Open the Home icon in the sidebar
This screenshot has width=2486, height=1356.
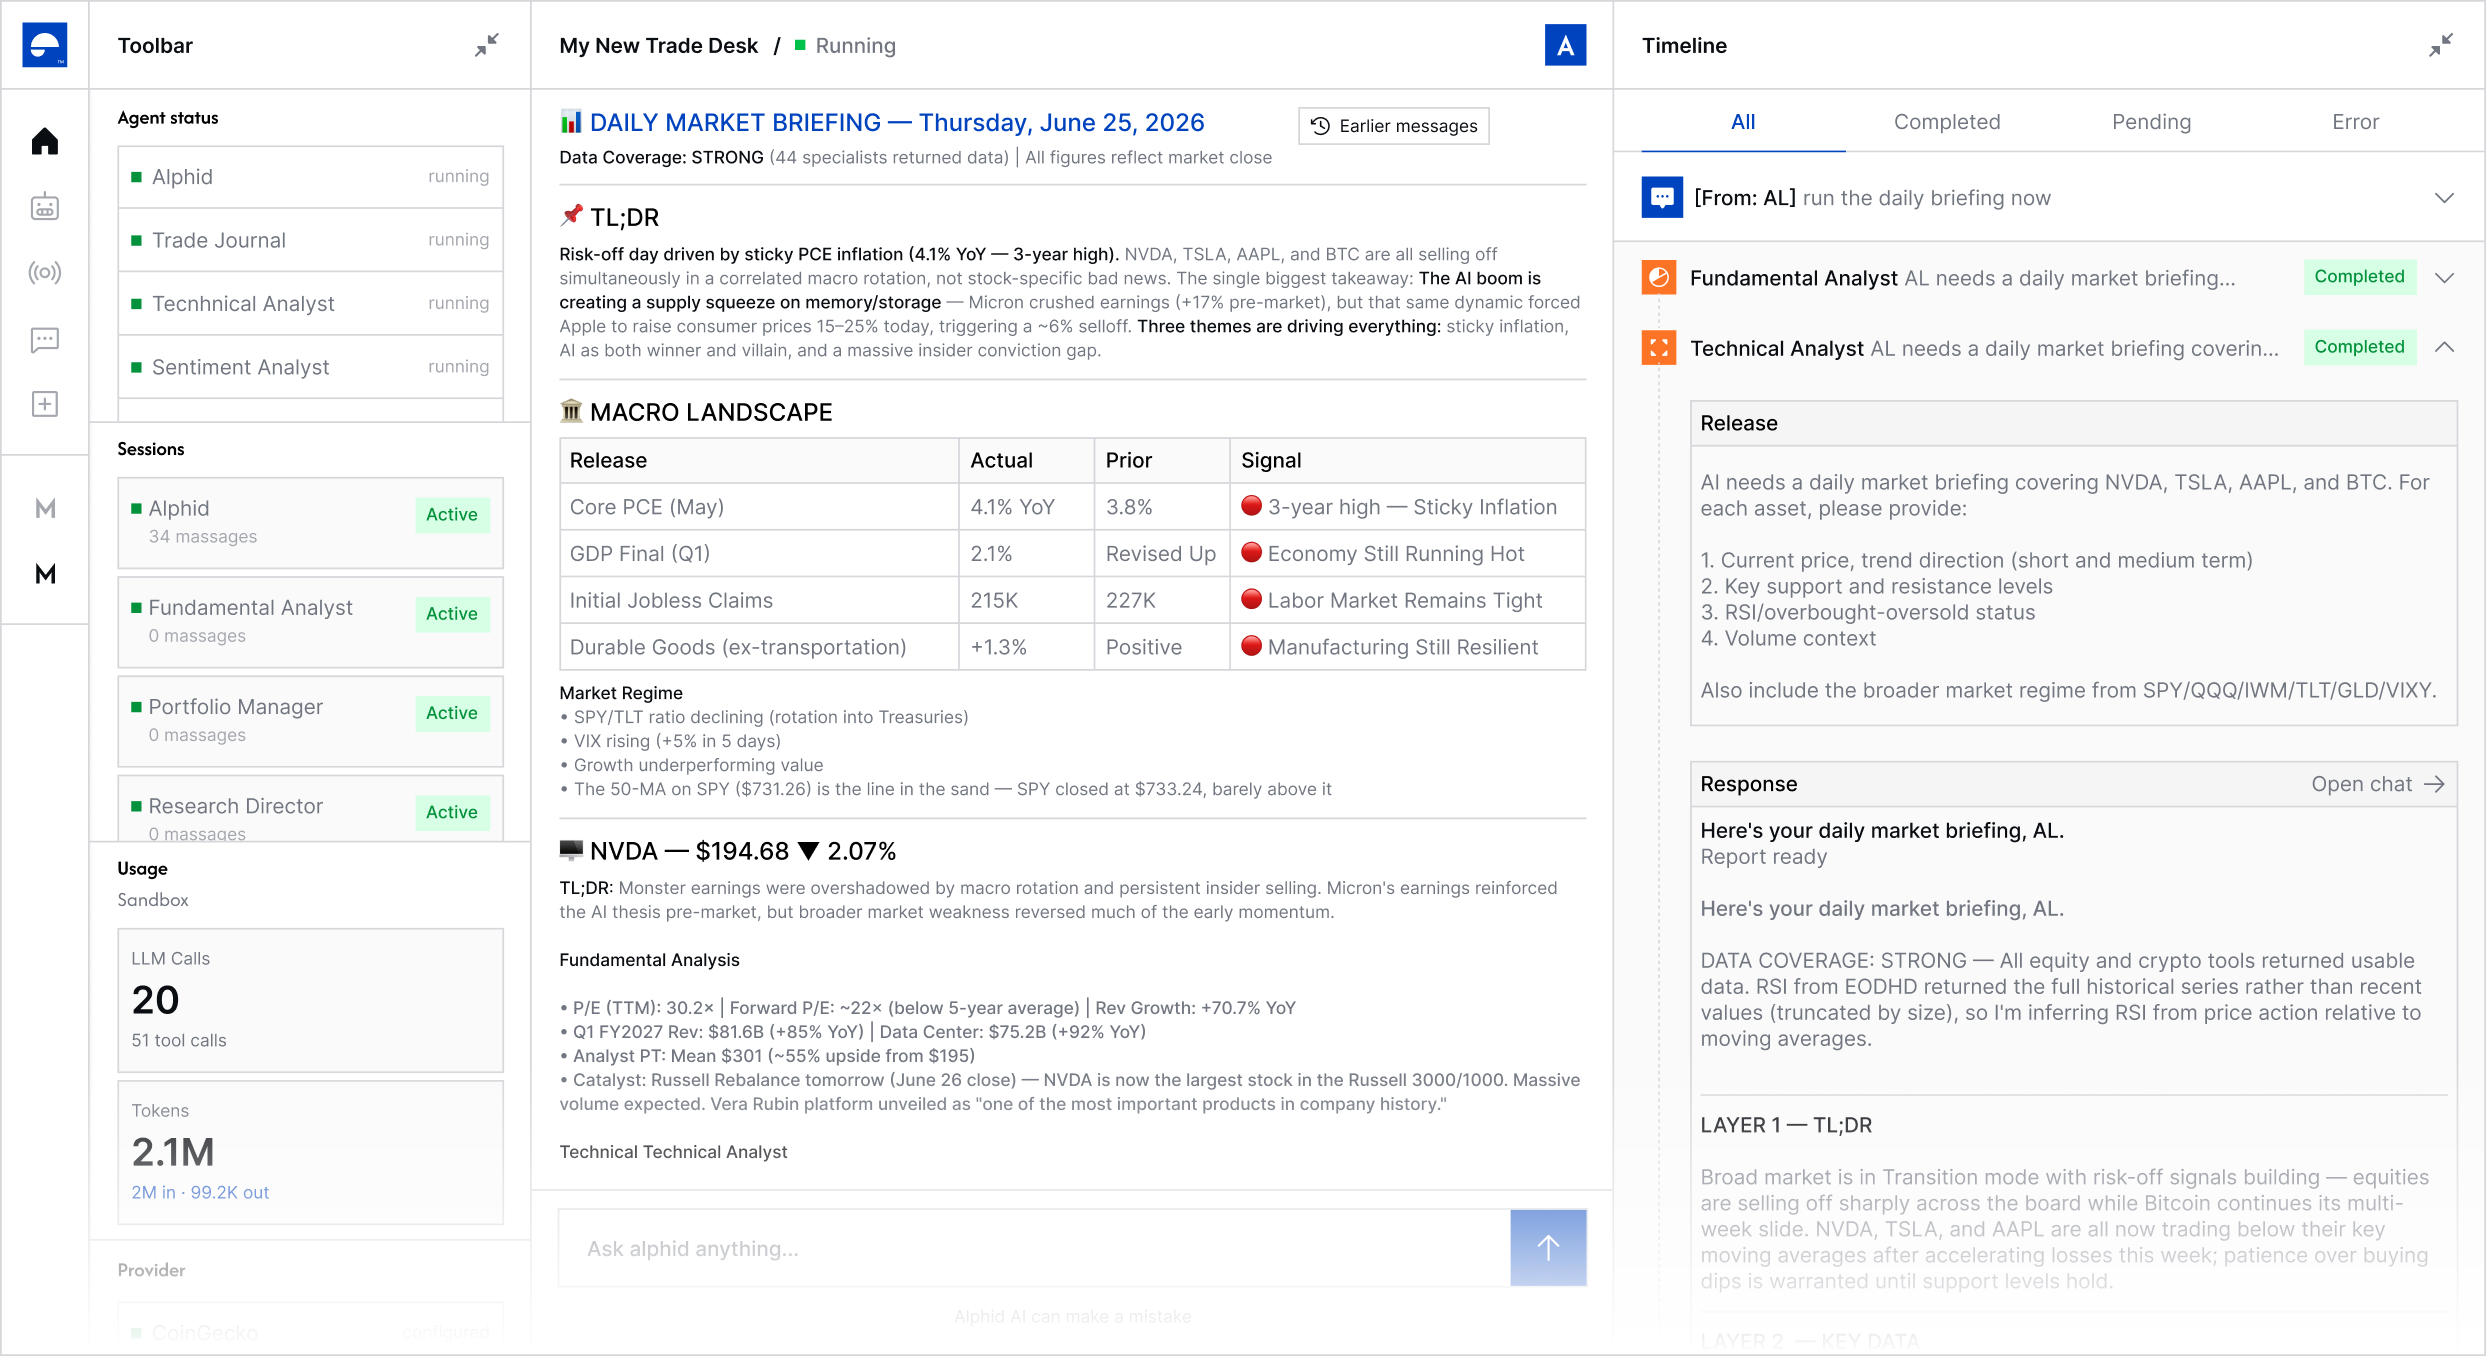45,142
